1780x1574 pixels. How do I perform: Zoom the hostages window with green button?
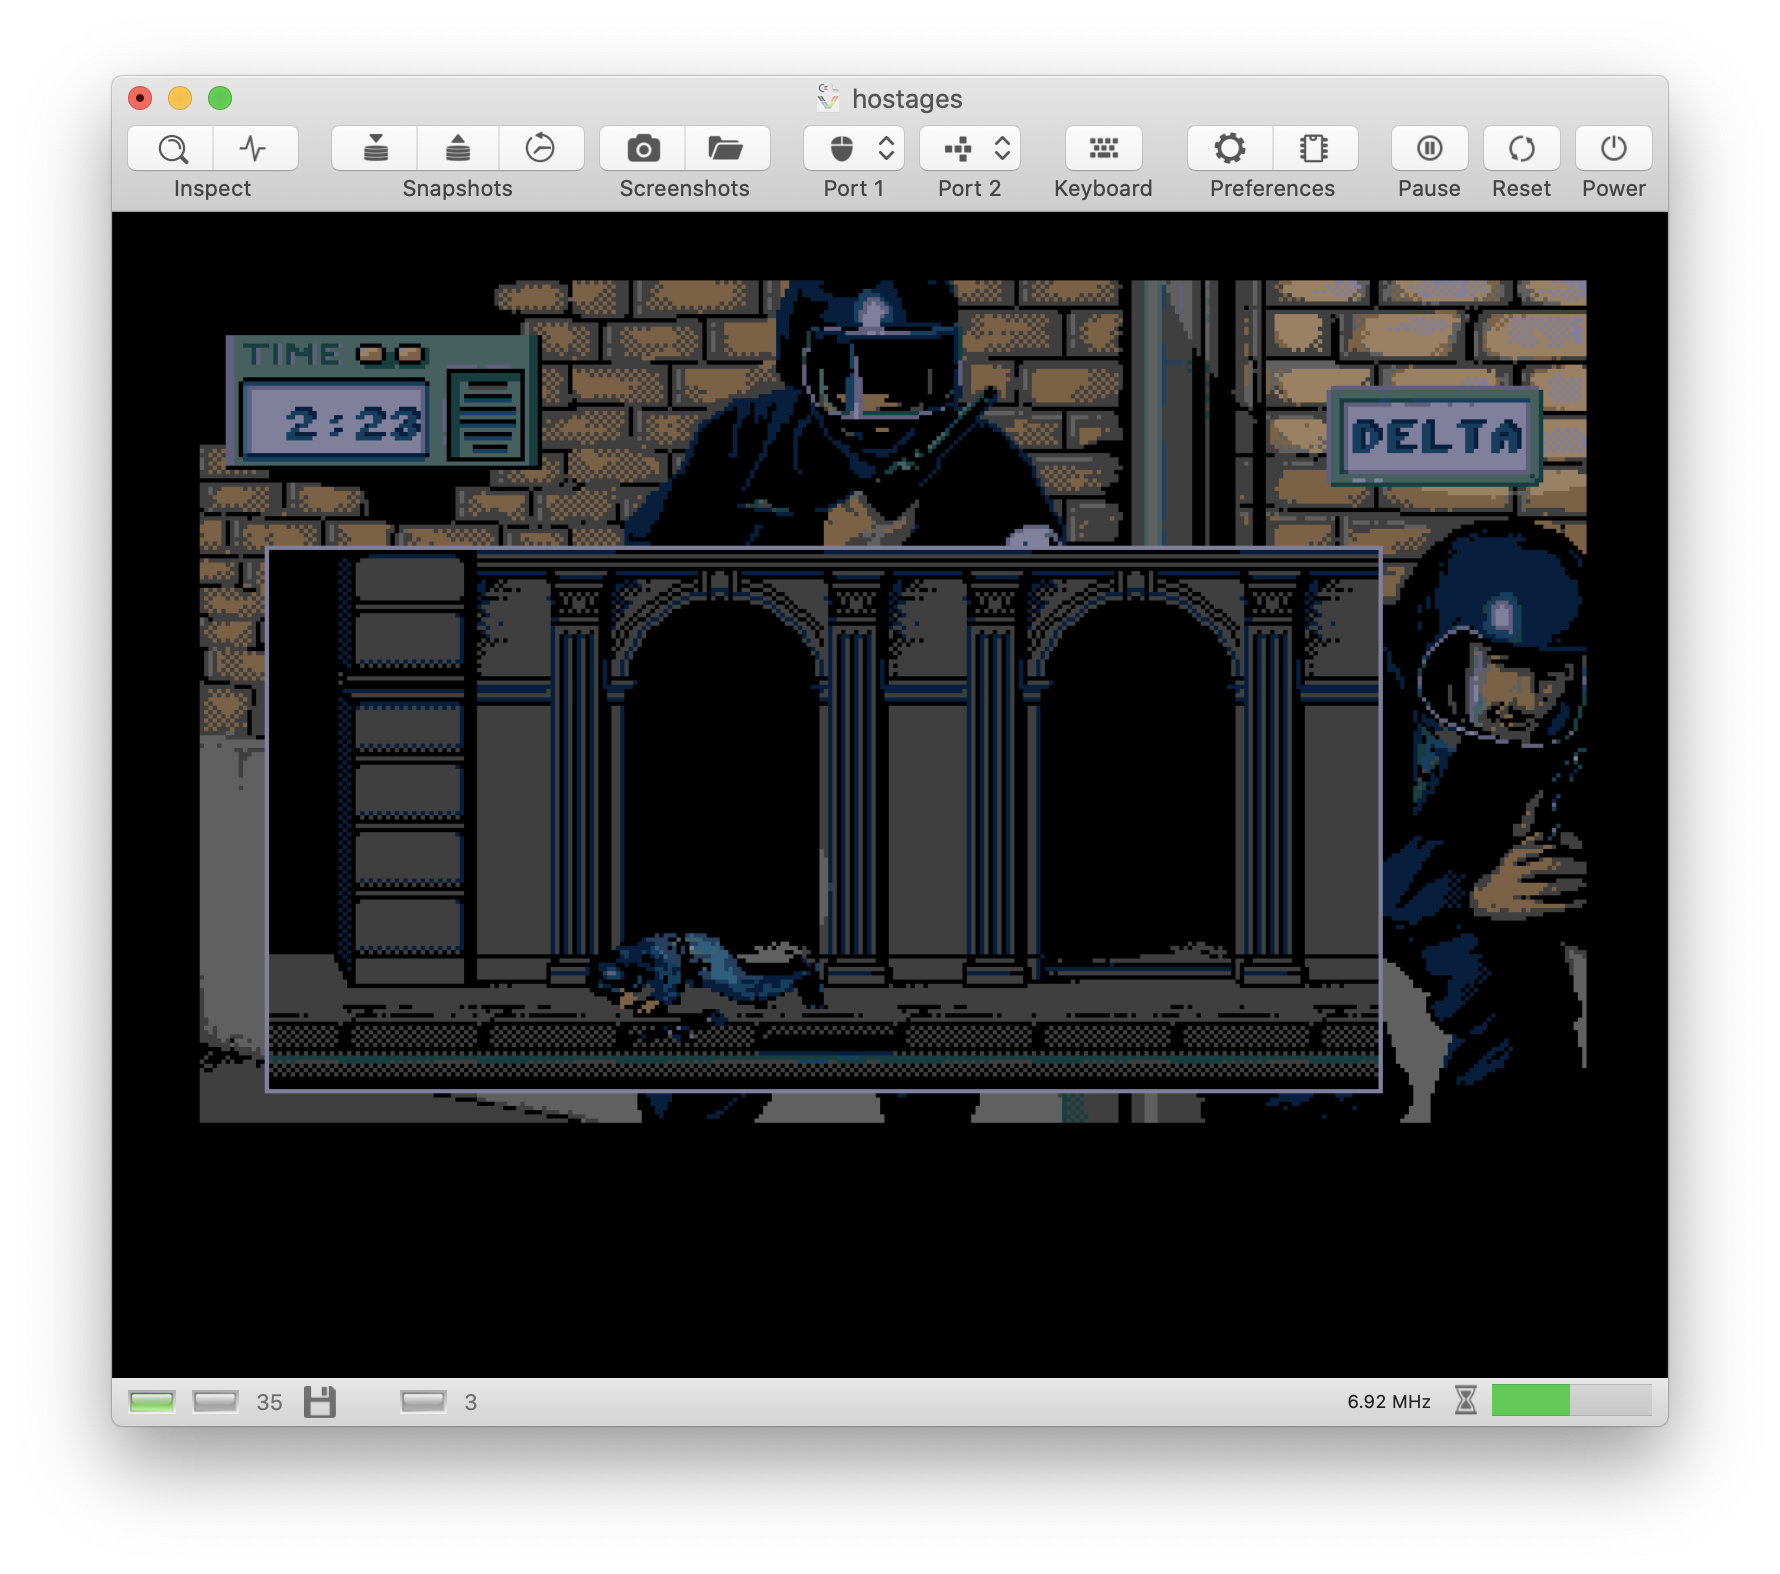tap(220, 98)
